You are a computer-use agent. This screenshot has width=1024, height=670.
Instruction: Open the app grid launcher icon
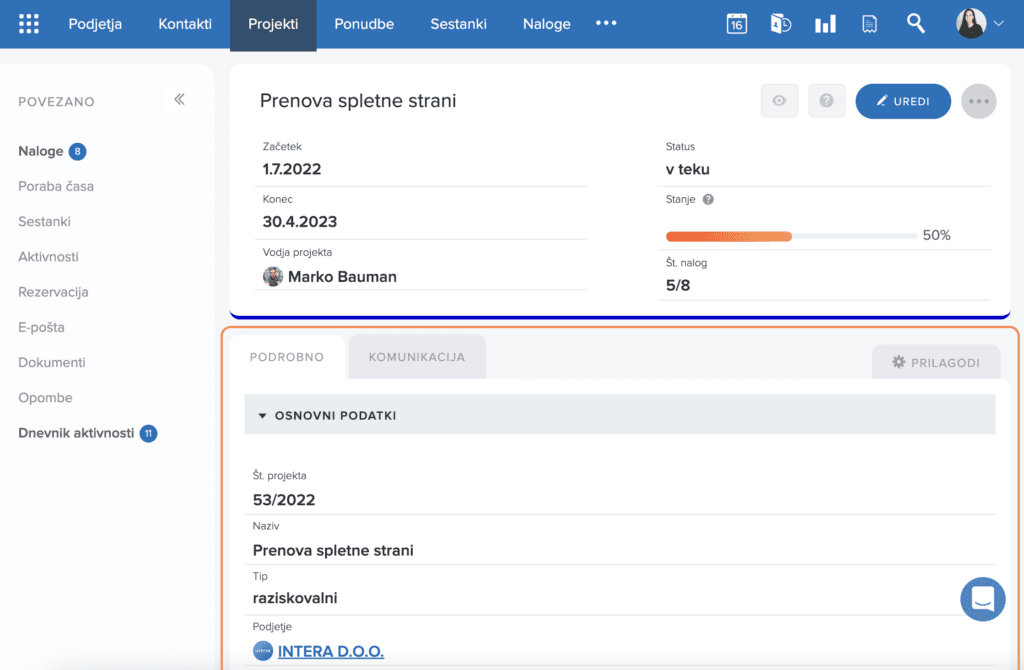tap(29, 24)
